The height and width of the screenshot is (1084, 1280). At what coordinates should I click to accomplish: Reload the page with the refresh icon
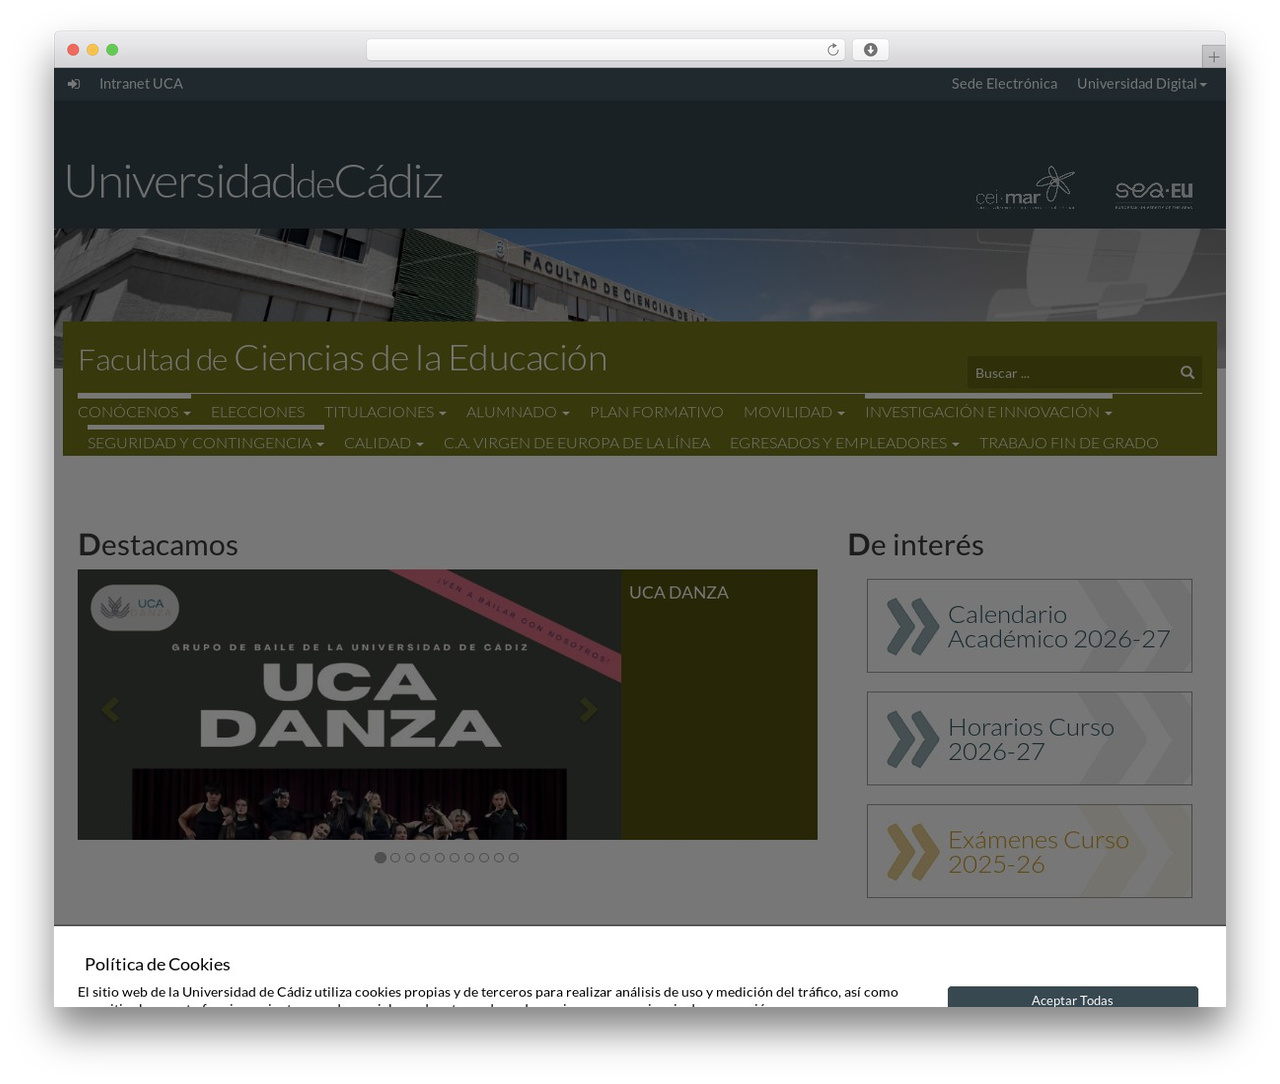pyautogui.click(x=833, y=50)
